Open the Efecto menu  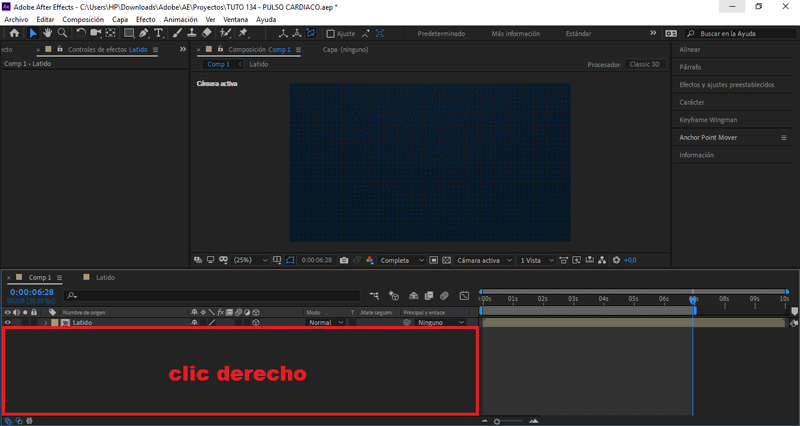(x=145, y=19)
